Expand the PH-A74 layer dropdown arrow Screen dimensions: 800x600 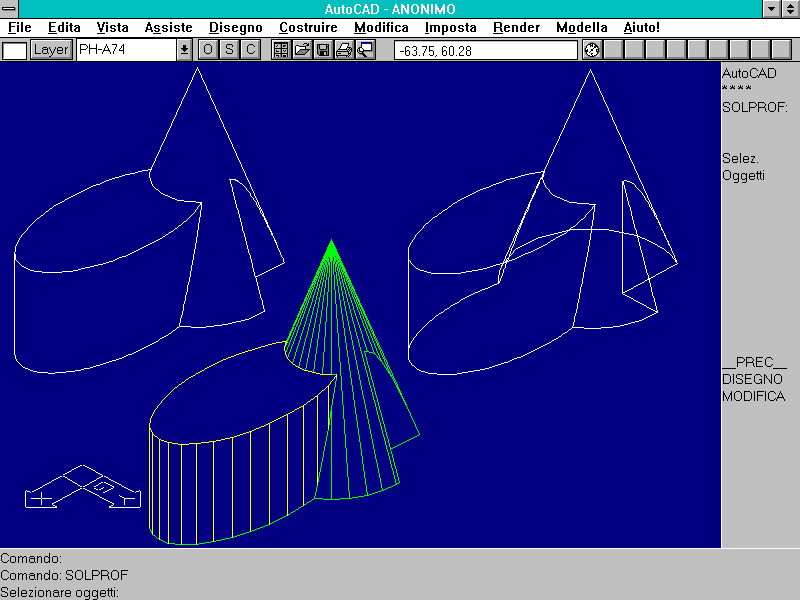click(x=184, y=49)
